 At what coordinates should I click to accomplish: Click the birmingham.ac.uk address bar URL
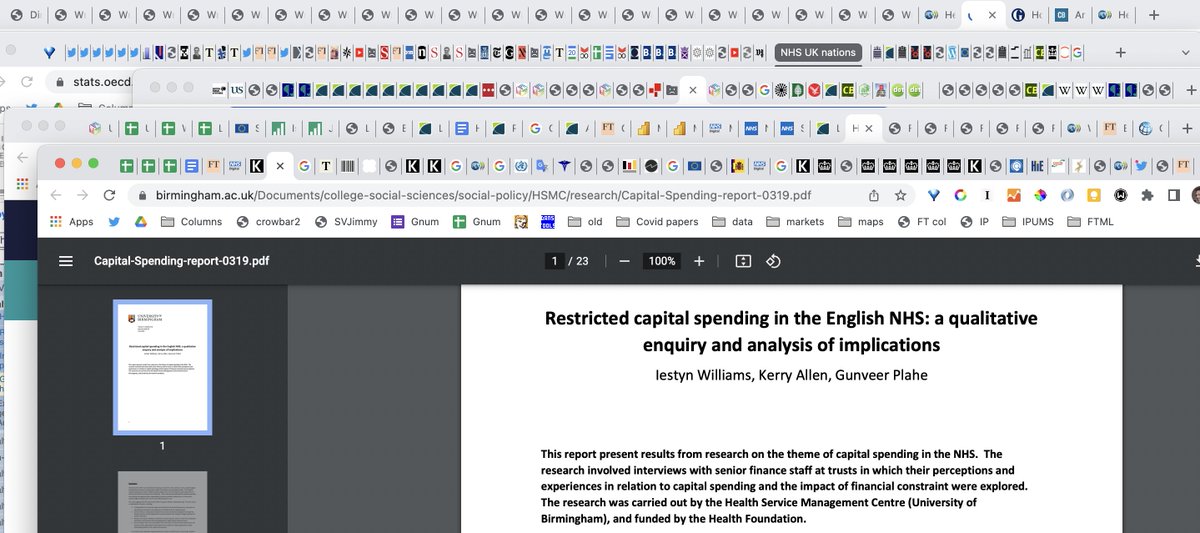point(481,196)
